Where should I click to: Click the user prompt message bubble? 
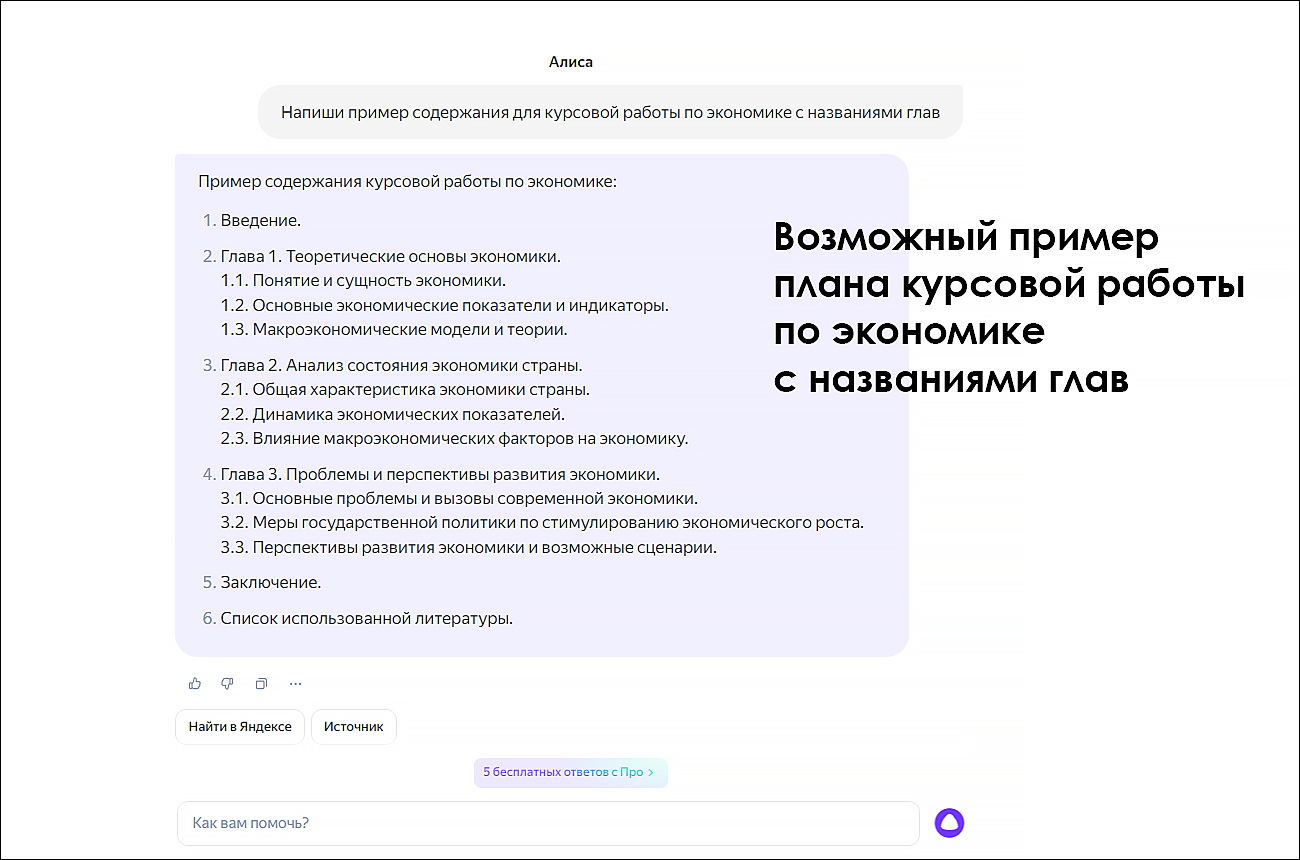[x=610, y=112]
